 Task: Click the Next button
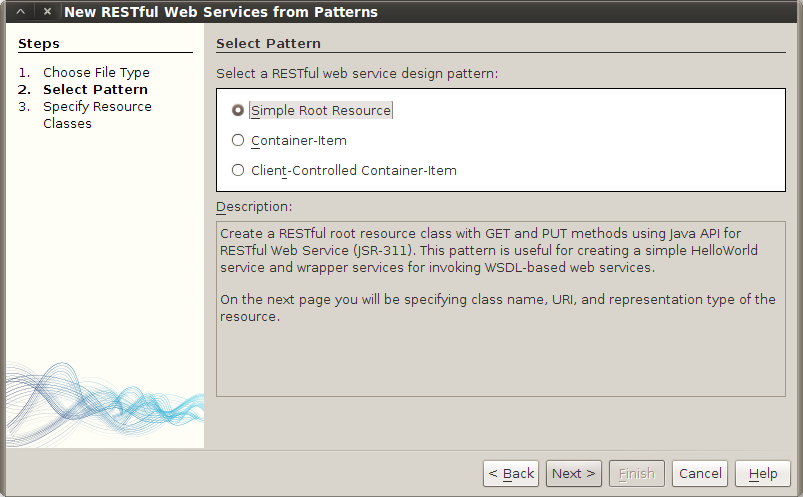coord(574,474)
